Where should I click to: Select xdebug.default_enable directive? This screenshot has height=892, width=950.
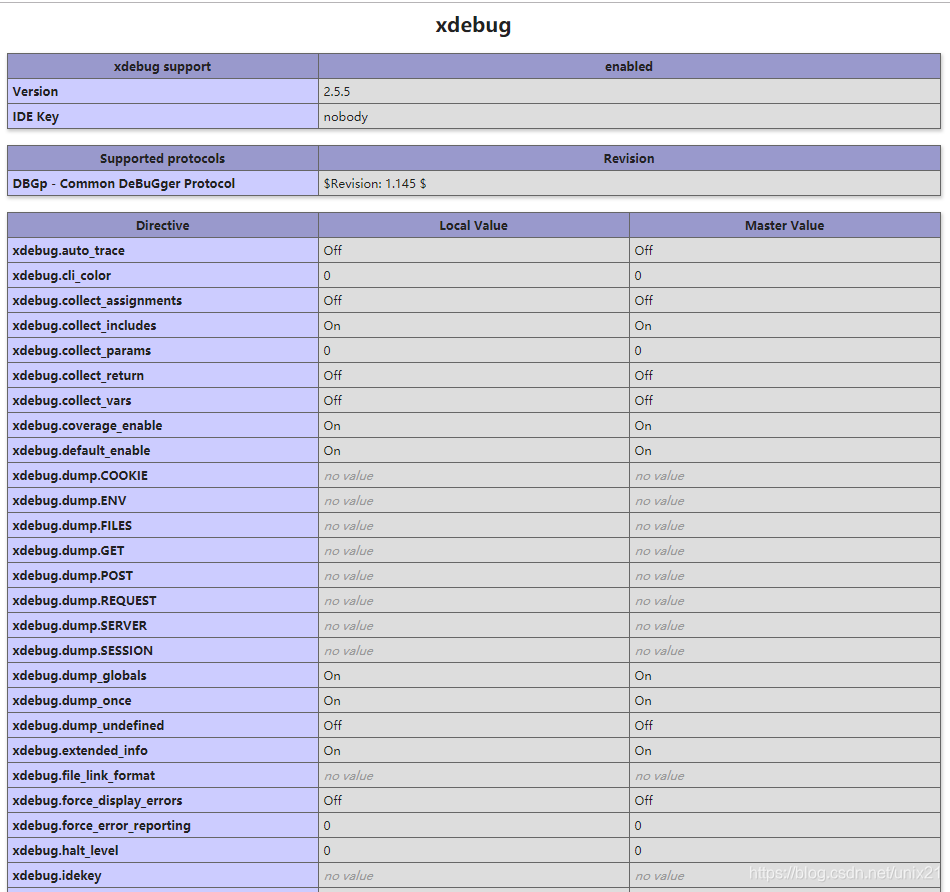(x=81, y=450)
